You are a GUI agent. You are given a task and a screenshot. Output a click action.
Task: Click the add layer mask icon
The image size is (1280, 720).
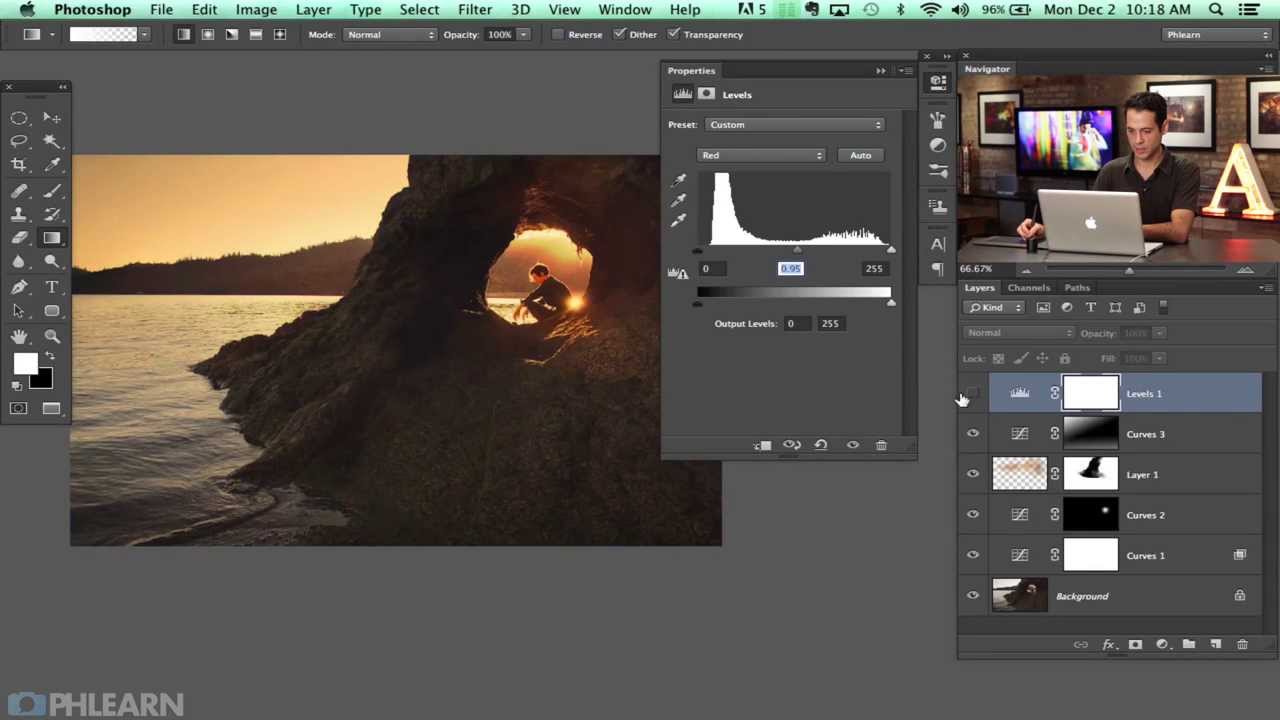click(1135, 645)
